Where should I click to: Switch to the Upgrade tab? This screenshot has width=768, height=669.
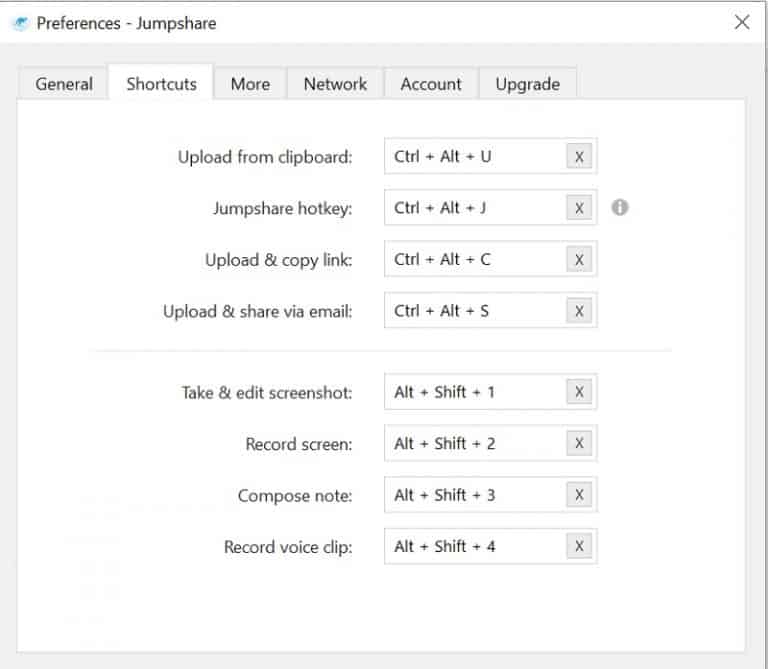pyautogui.click(x=528, y=84)
